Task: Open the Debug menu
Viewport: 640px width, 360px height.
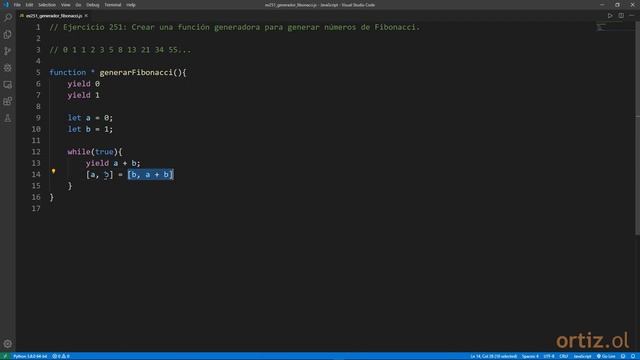Action: tap(93, 5)
